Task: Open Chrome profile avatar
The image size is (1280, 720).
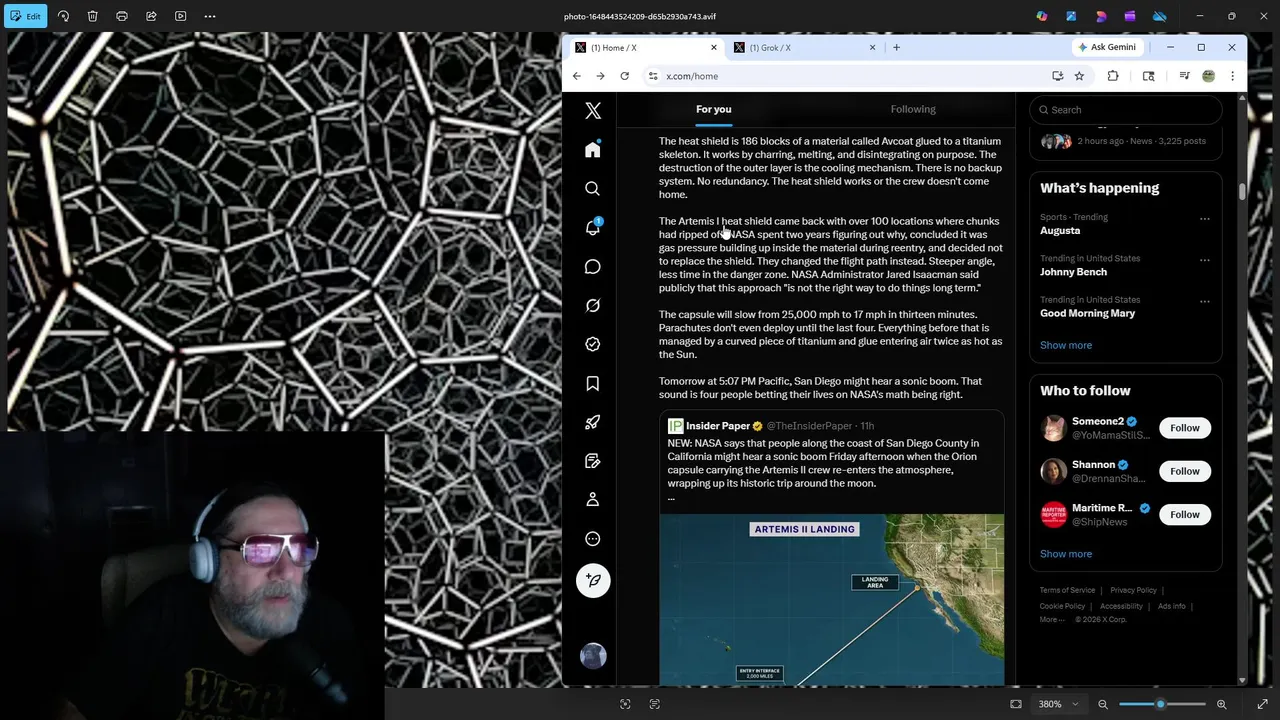Action: click(1208, 76)
